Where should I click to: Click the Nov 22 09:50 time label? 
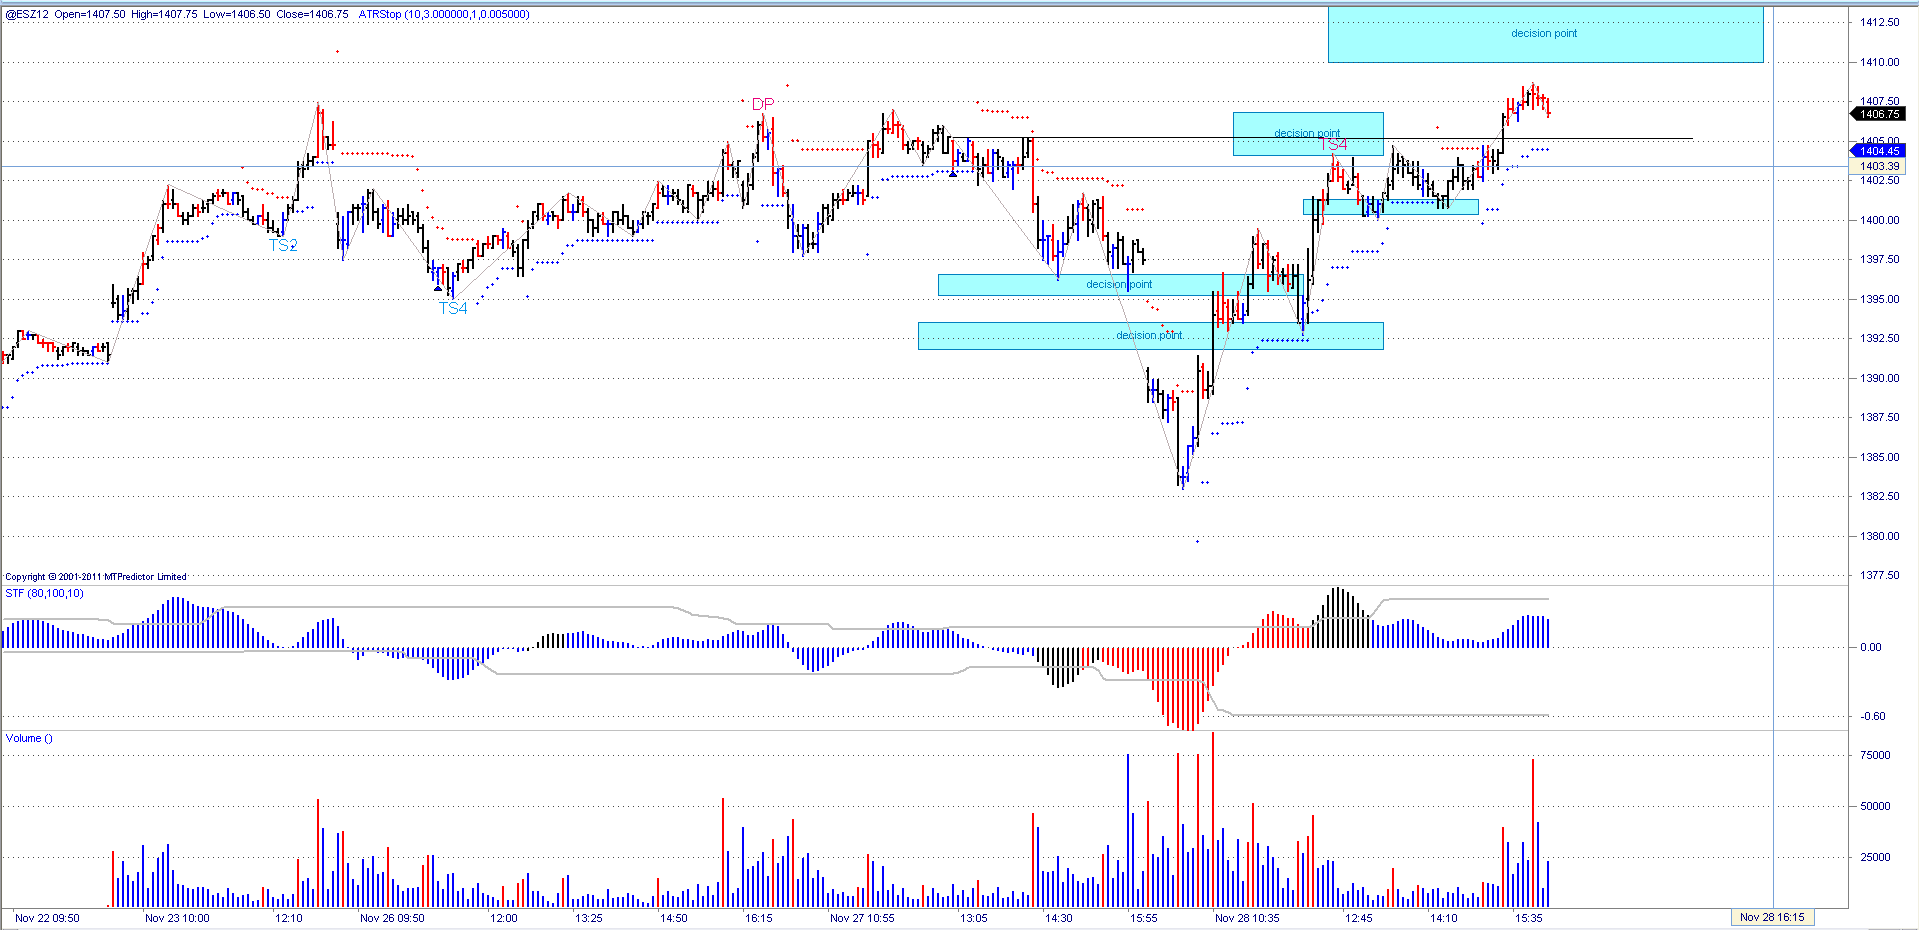coord(47,918)
